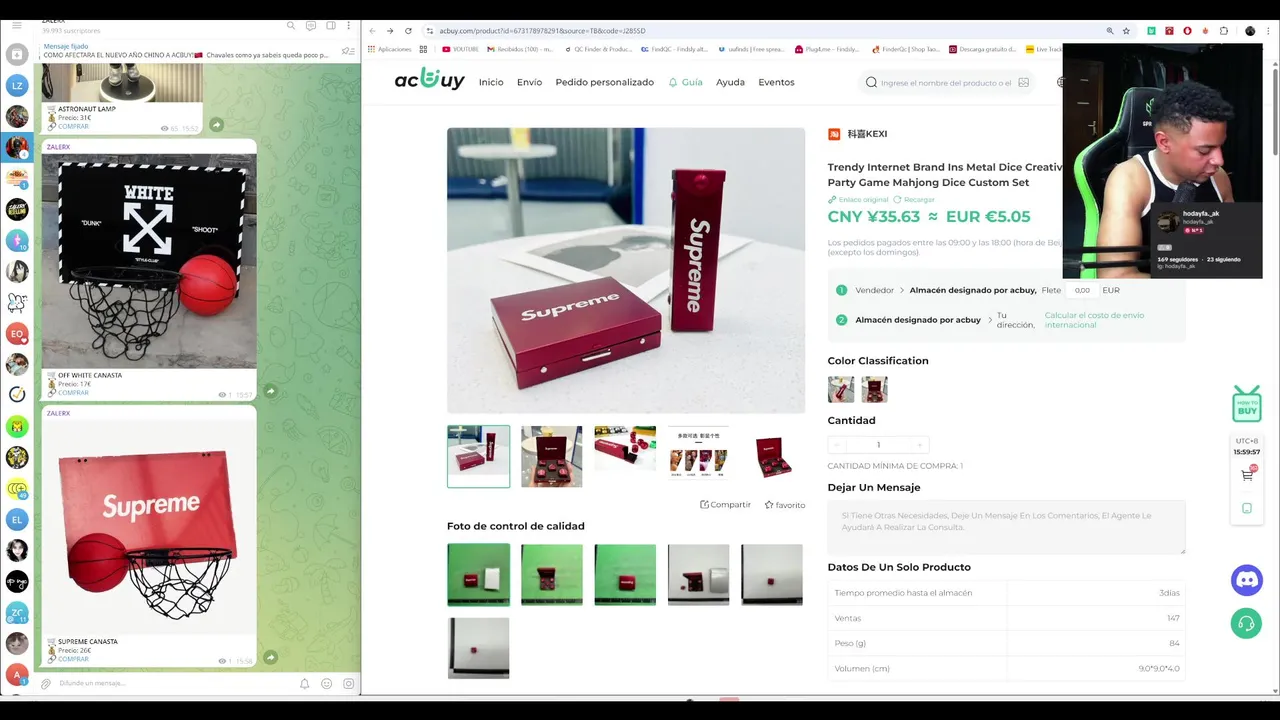Open Chrome three-dot menu
The height and width of the screenshot is (720, 1280).
pyautogui.click(x=1269, y=31)
